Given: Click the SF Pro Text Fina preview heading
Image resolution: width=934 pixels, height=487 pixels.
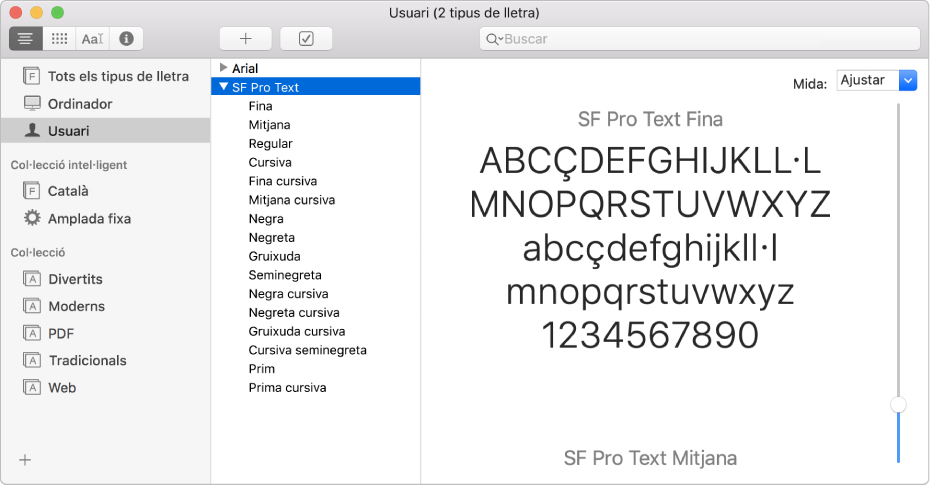Looking at the screenshot, I should pyautogui.click(x=650, y=119).
